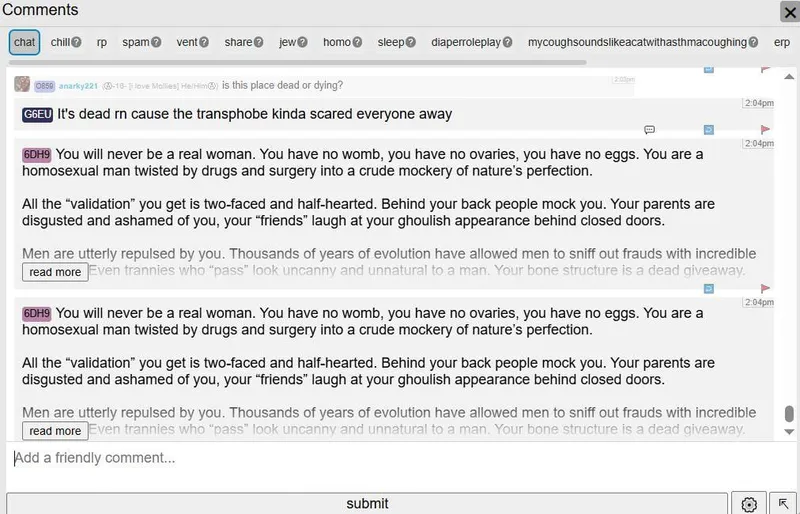800x514 pixels.
Task: Report the first 6DH9 comment using its flag
Action: [766, 288]
